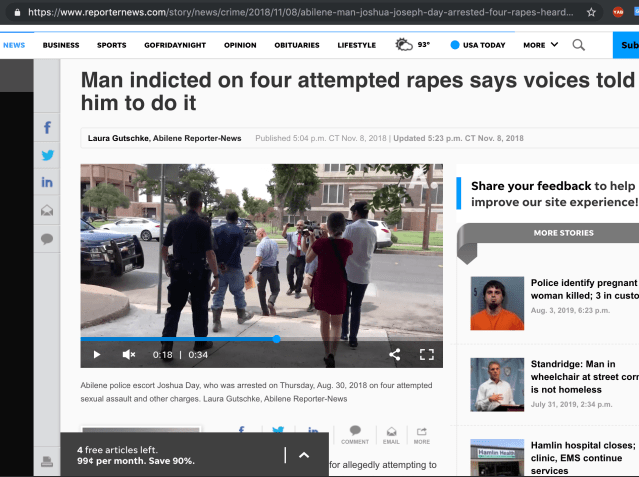Unmute the video audio
639x477 pixels.
coord(129,355)
